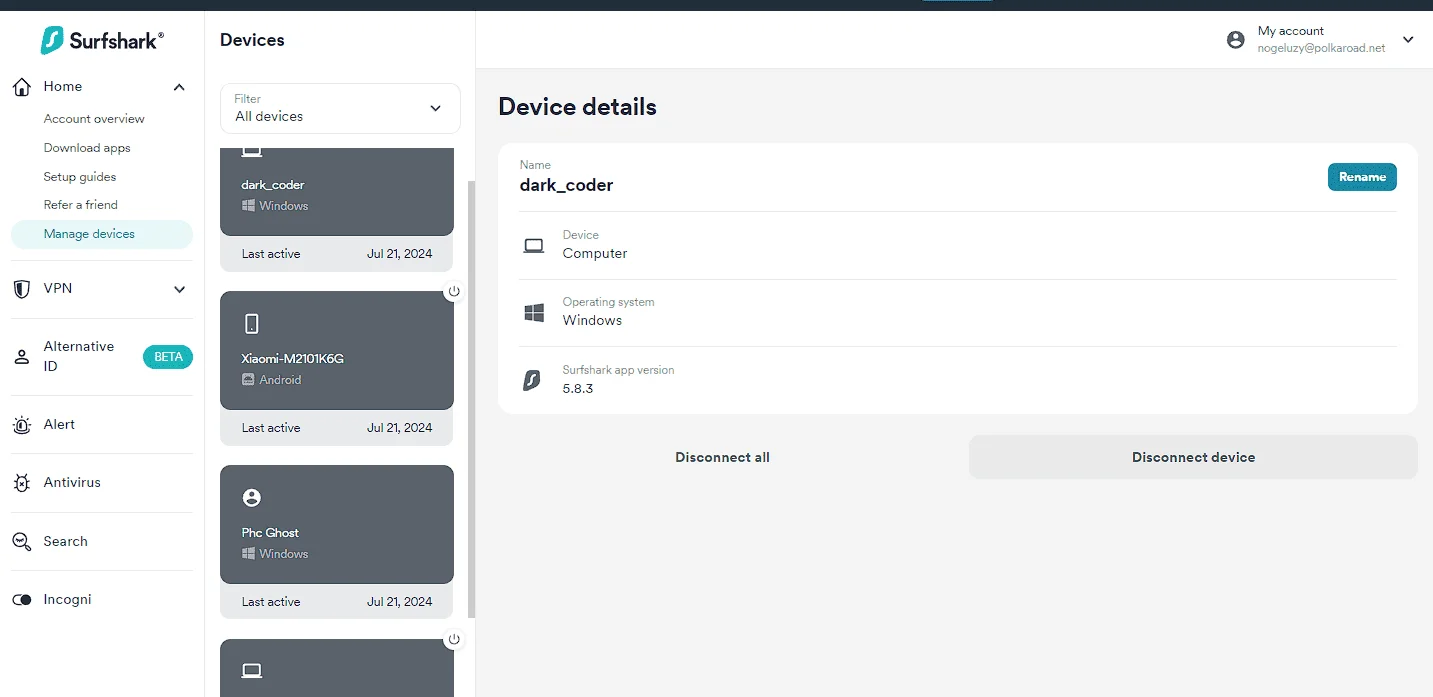Click the Alert siren icon

(21, 425)
